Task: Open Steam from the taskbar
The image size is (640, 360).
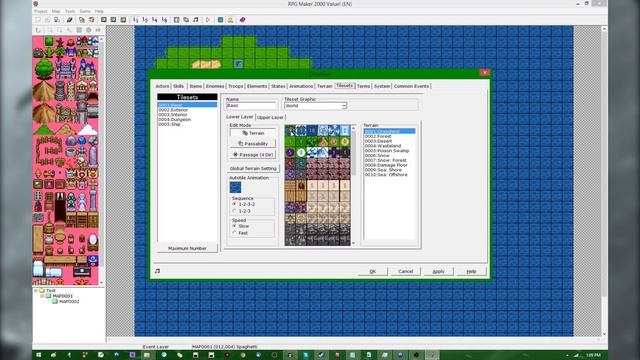Action: 321,355
